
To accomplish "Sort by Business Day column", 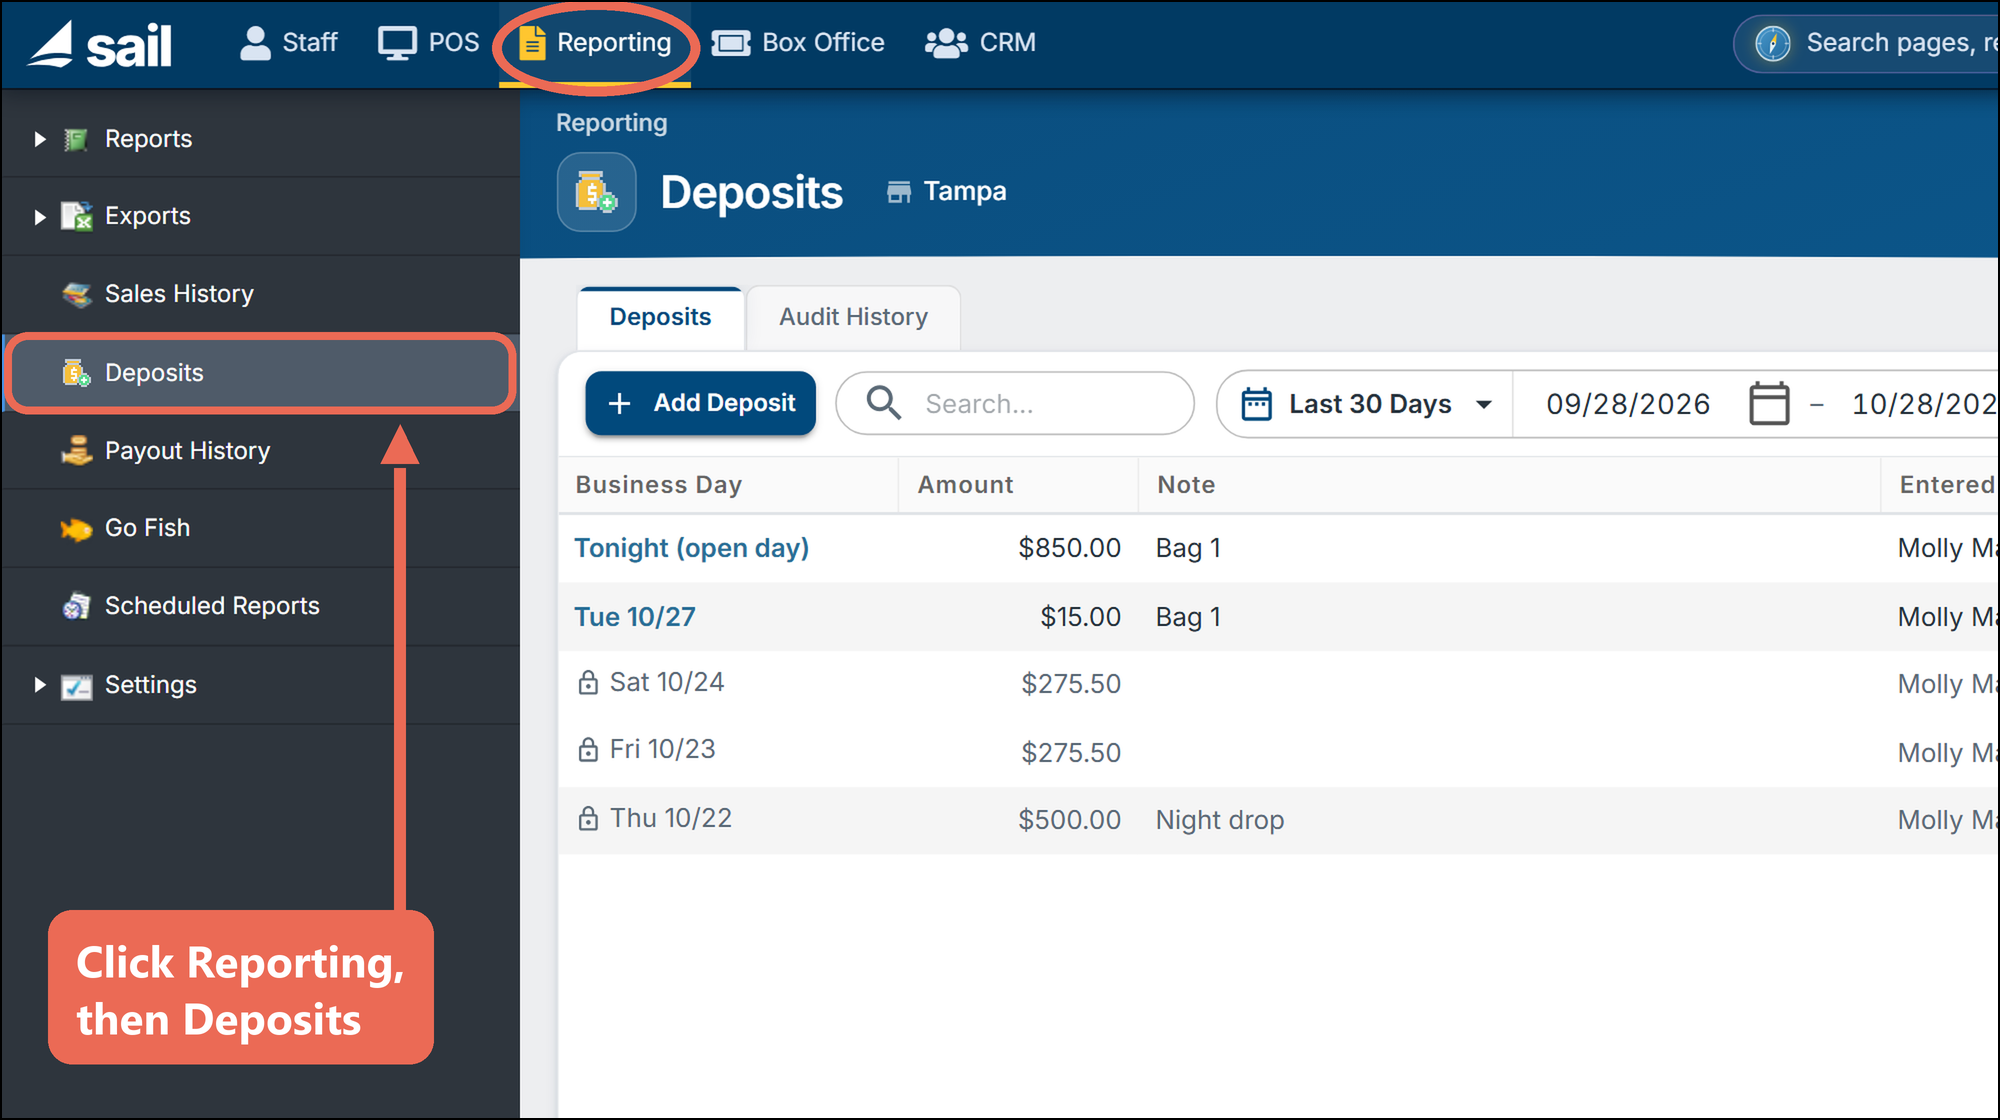I will [658, 485].
